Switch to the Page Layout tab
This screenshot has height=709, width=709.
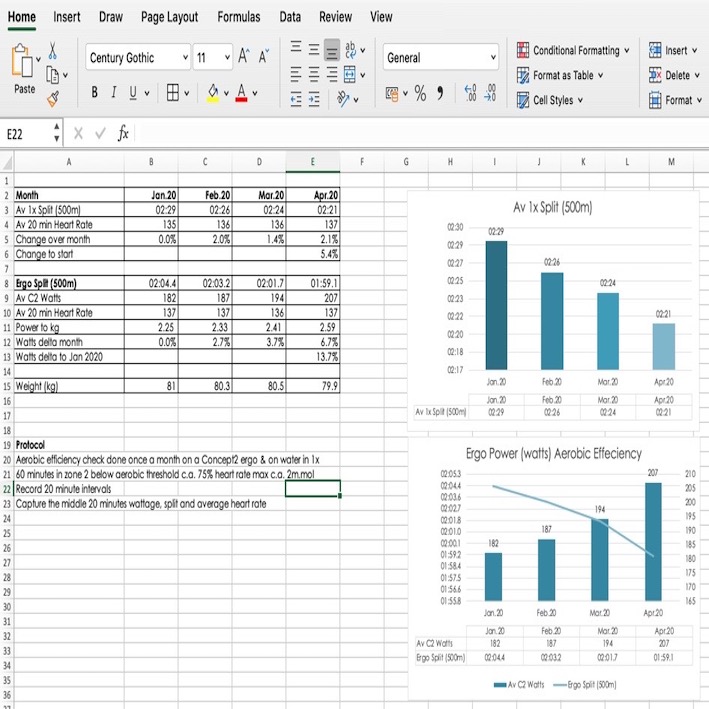tap(170, 17)
